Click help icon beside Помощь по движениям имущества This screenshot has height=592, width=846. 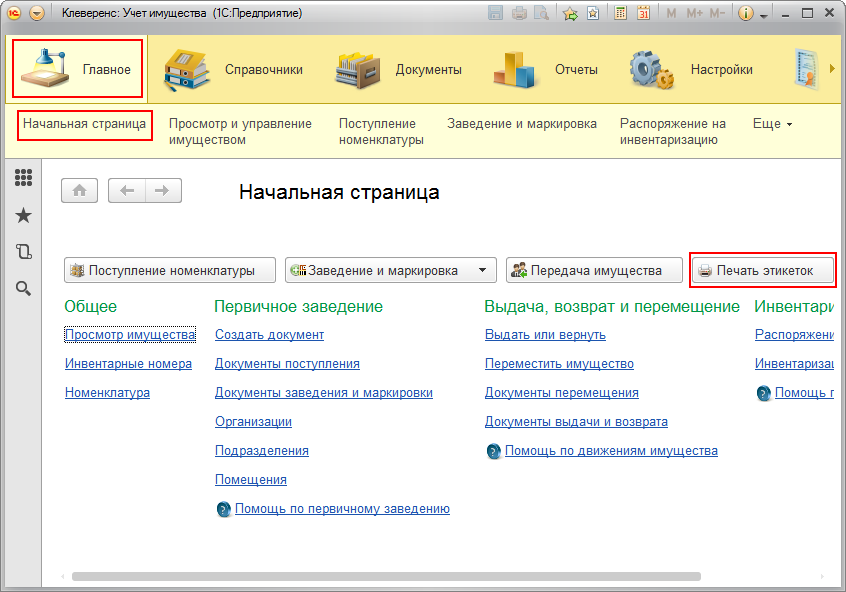(x=493, y=451)
